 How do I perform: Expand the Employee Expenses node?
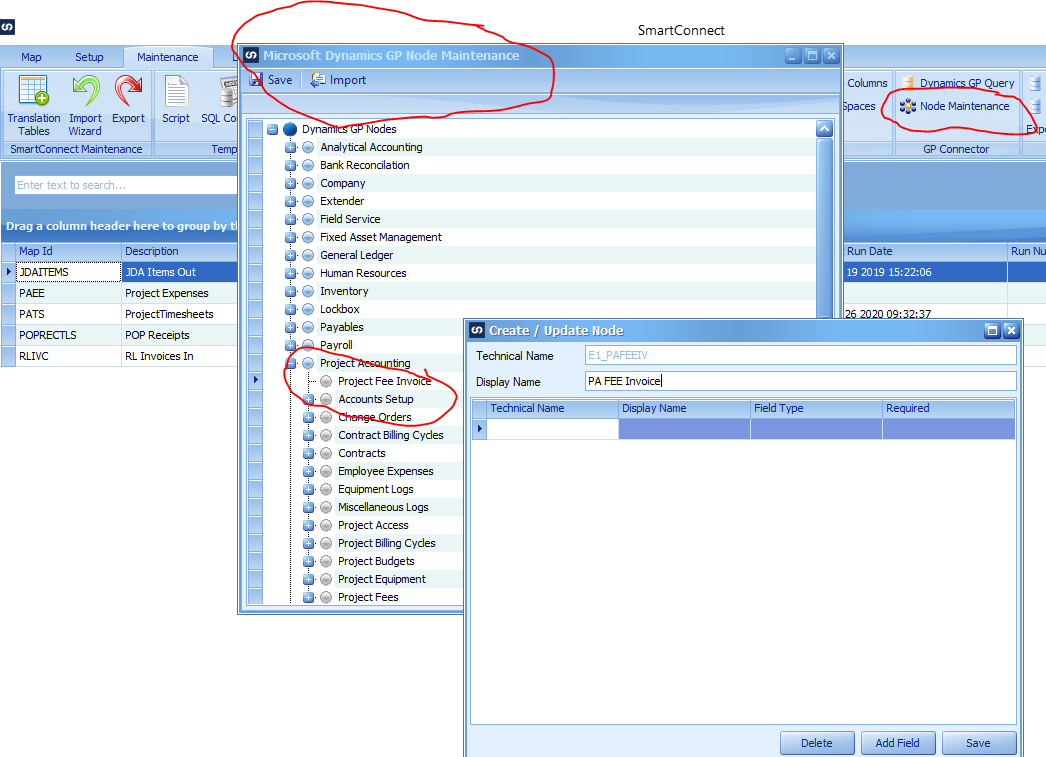(308, 471)
